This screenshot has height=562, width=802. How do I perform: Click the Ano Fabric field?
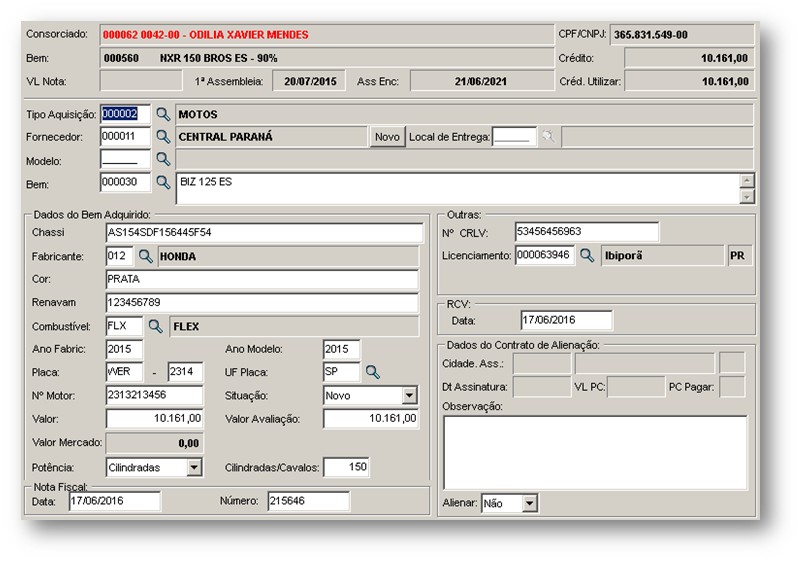coord(124,349)
